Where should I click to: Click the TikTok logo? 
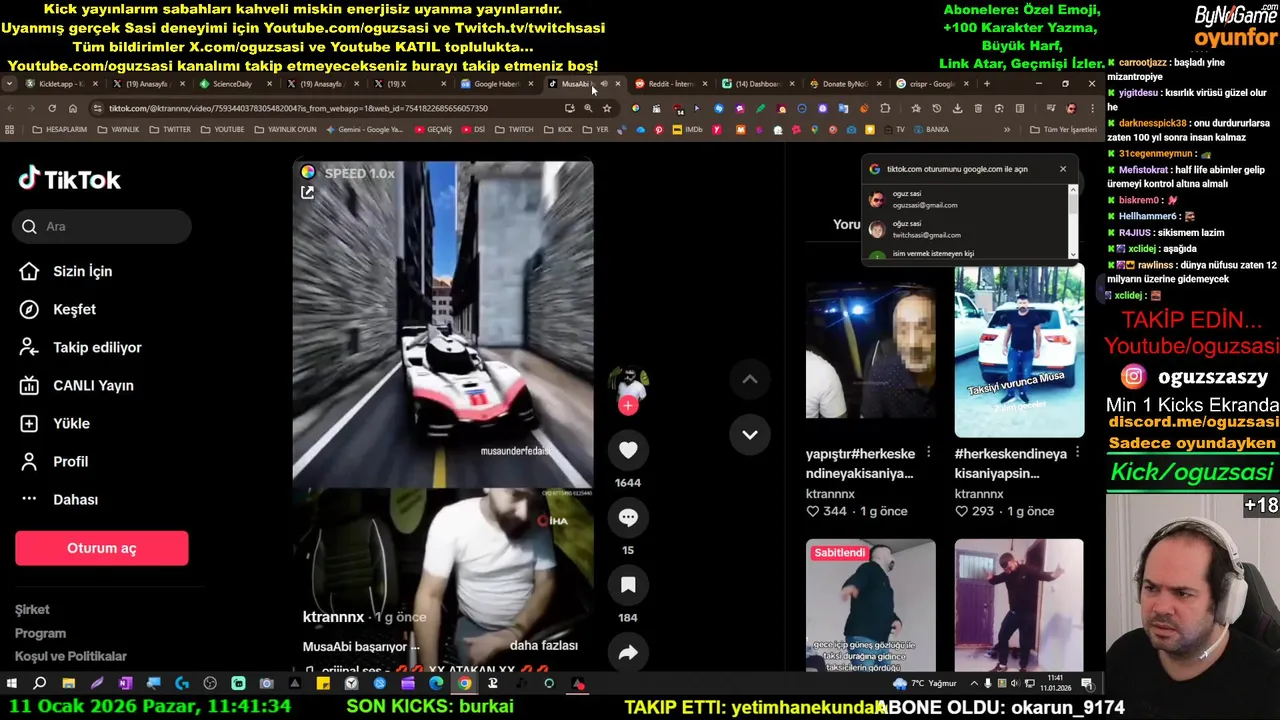pos(69,179)
